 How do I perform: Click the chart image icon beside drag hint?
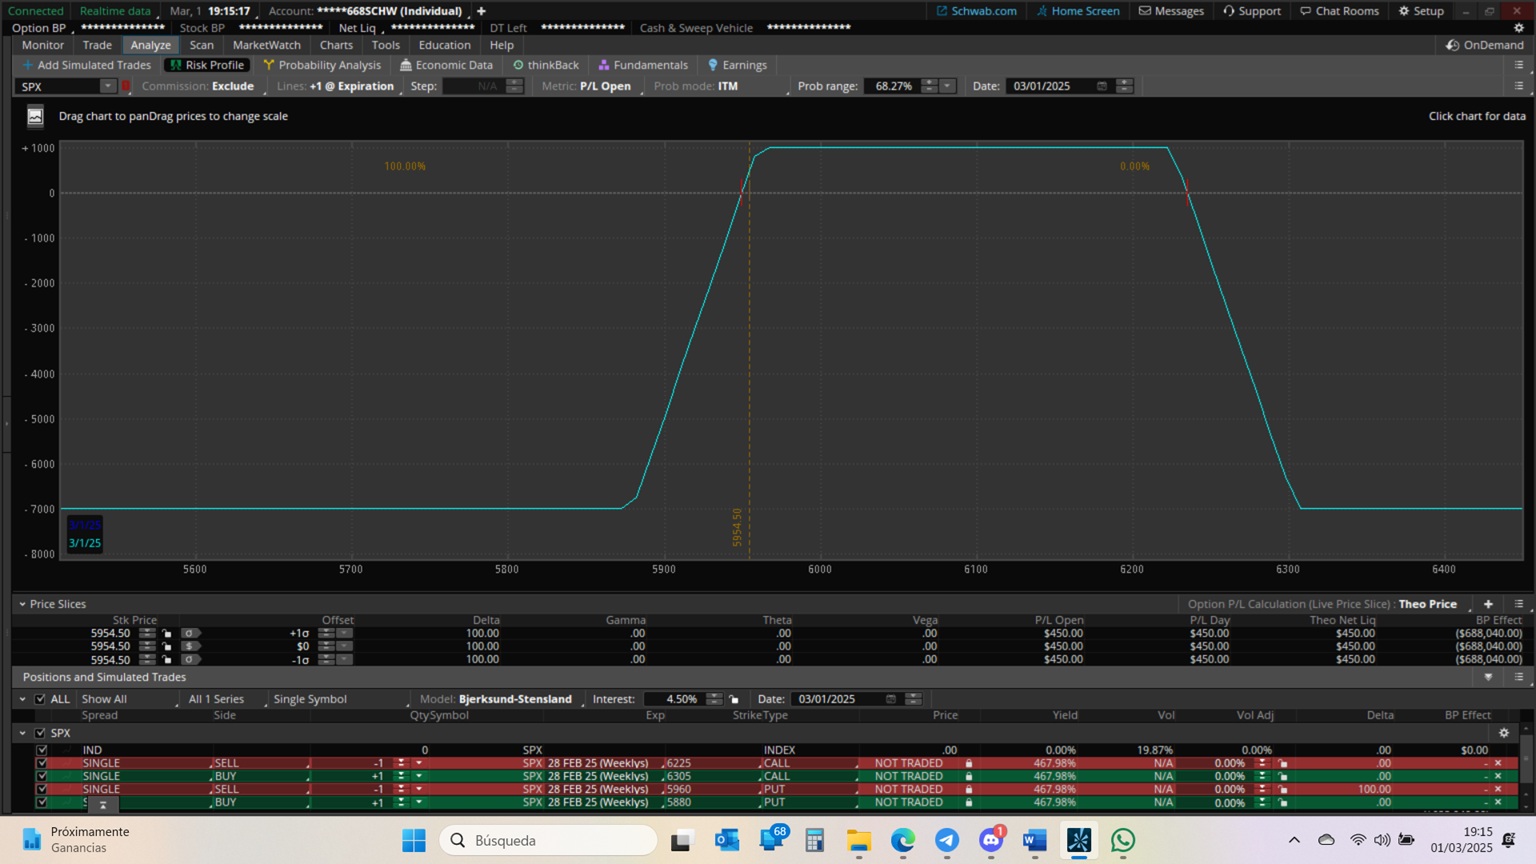(x=35, y=116)
